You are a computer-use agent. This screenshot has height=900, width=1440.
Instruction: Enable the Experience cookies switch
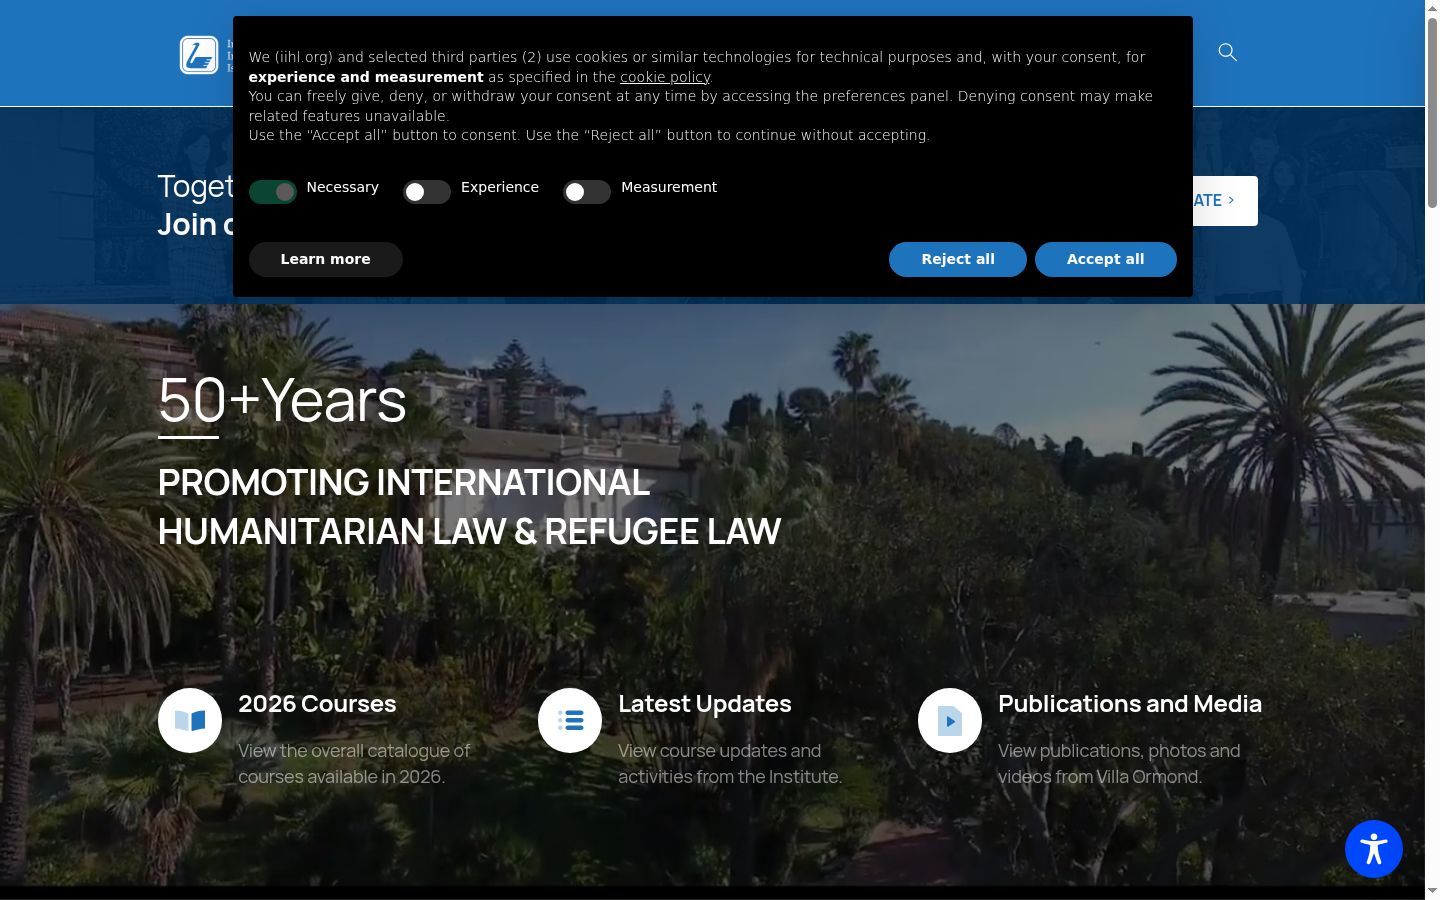click(x=427, y=191)
